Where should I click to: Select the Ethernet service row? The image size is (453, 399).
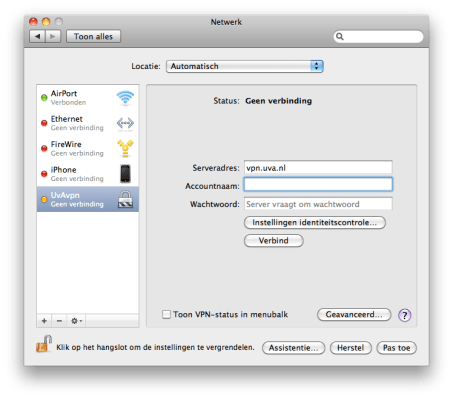(x=88, y=123)
